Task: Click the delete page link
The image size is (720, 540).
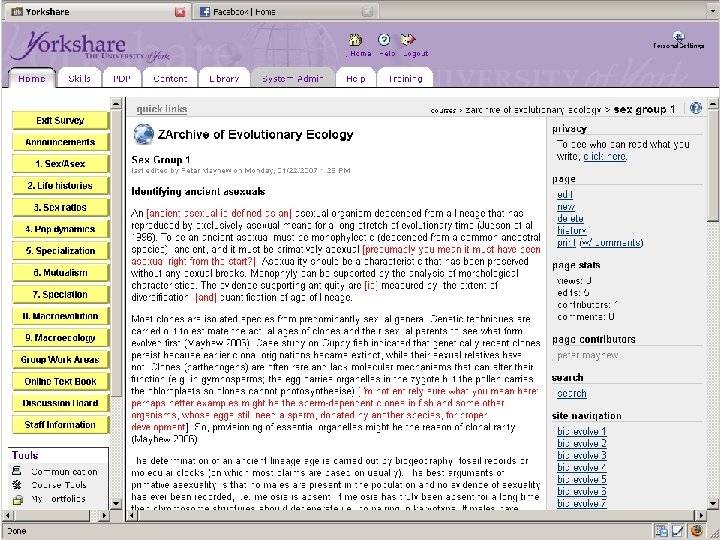Action: click(x=570, y=219)
